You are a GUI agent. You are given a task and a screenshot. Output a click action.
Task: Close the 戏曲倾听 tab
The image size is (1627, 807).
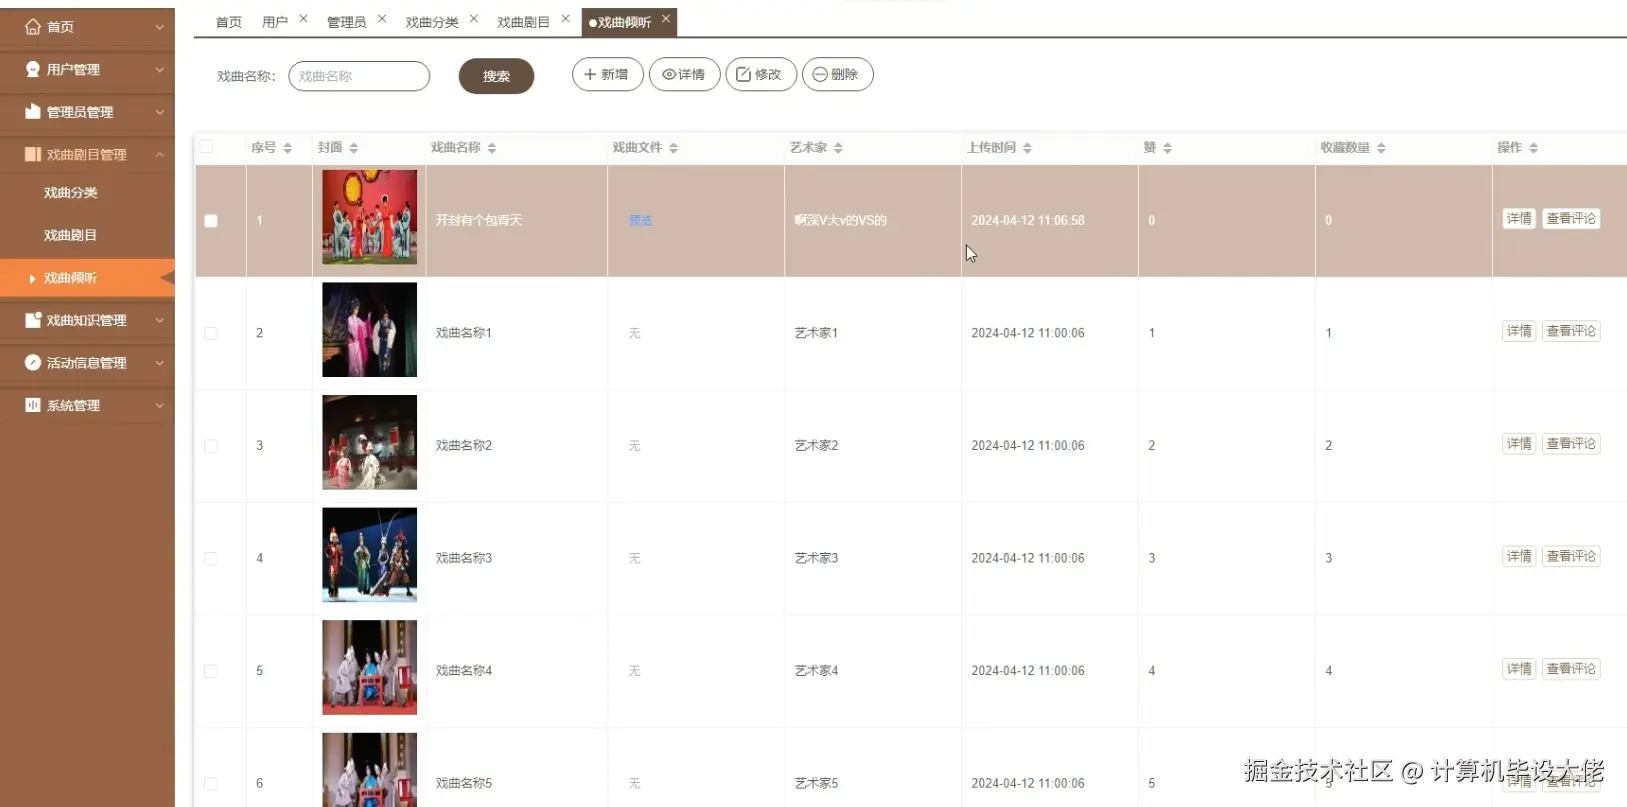click(666, 19)
